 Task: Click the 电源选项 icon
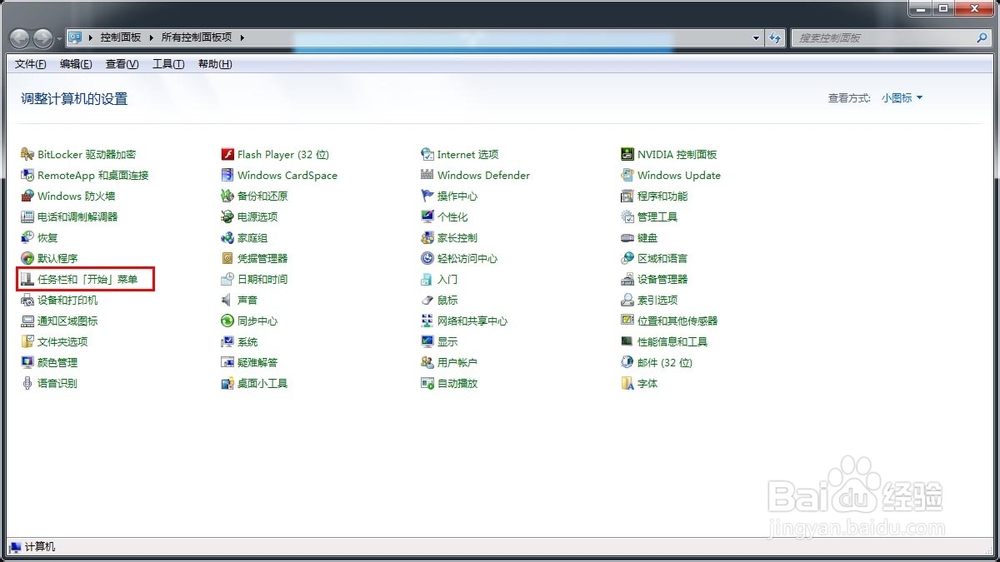227,216
